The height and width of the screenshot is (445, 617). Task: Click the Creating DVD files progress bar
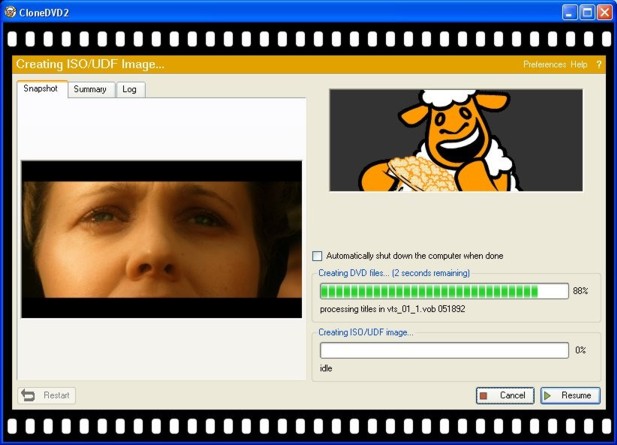click(x=444, y=291)
